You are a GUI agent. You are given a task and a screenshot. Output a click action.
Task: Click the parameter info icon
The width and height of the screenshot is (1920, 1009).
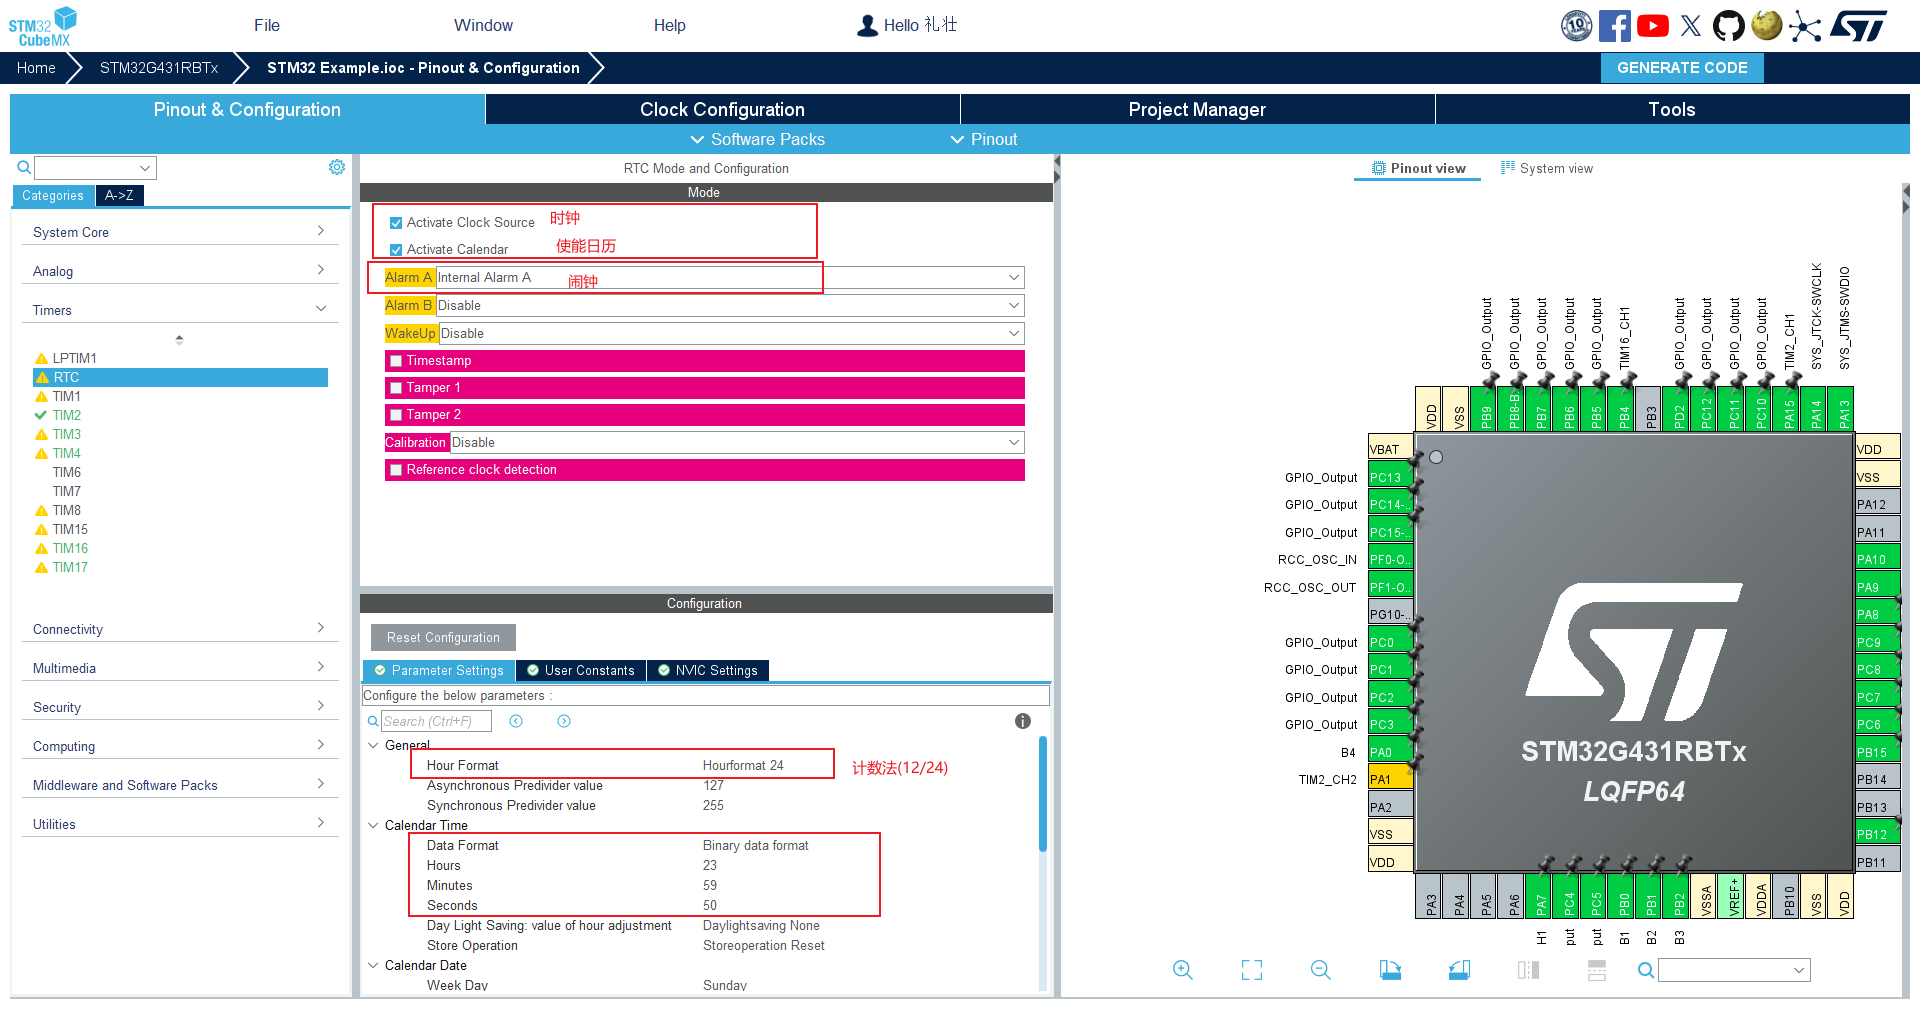(1022, 721)
